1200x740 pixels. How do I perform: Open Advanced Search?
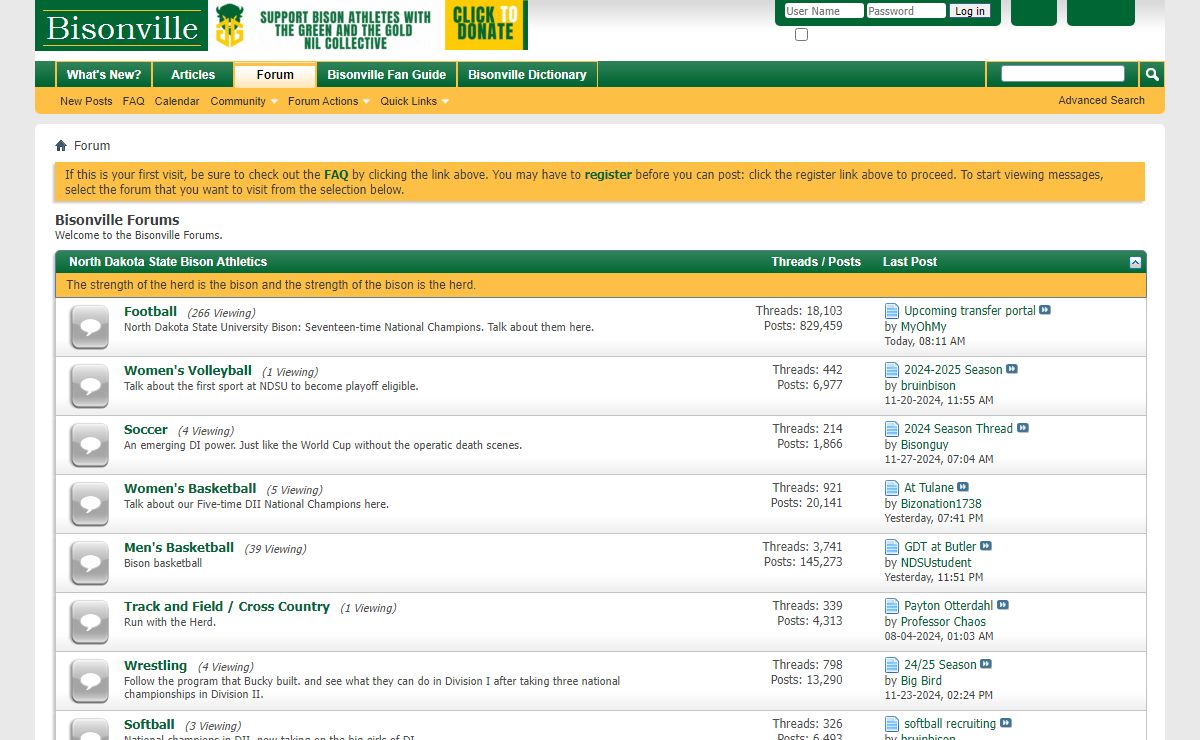point(1101,100)
